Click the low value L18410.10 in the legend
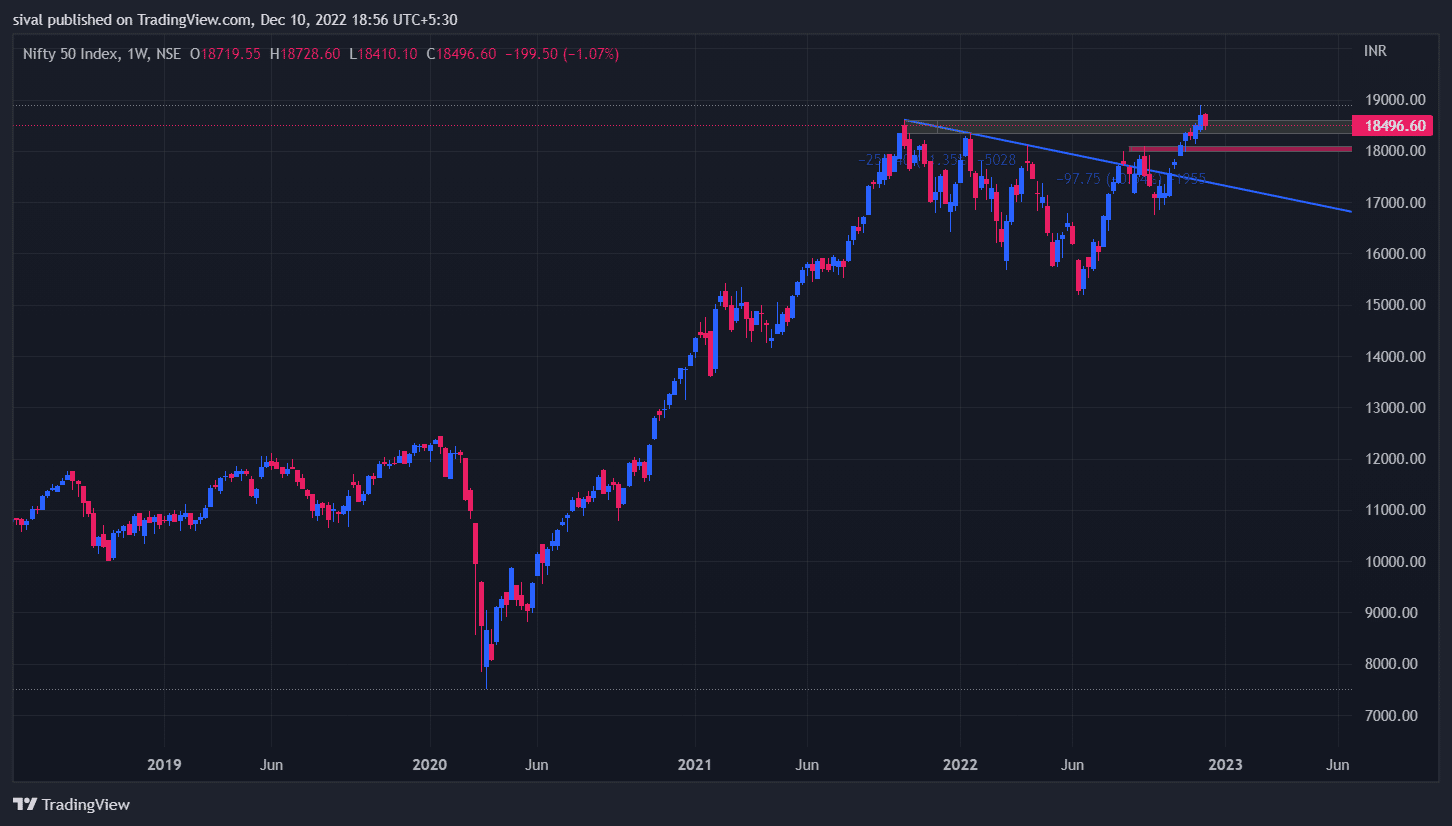The height and width of the screenshot is (826, 1452). (x=383, y=54)
